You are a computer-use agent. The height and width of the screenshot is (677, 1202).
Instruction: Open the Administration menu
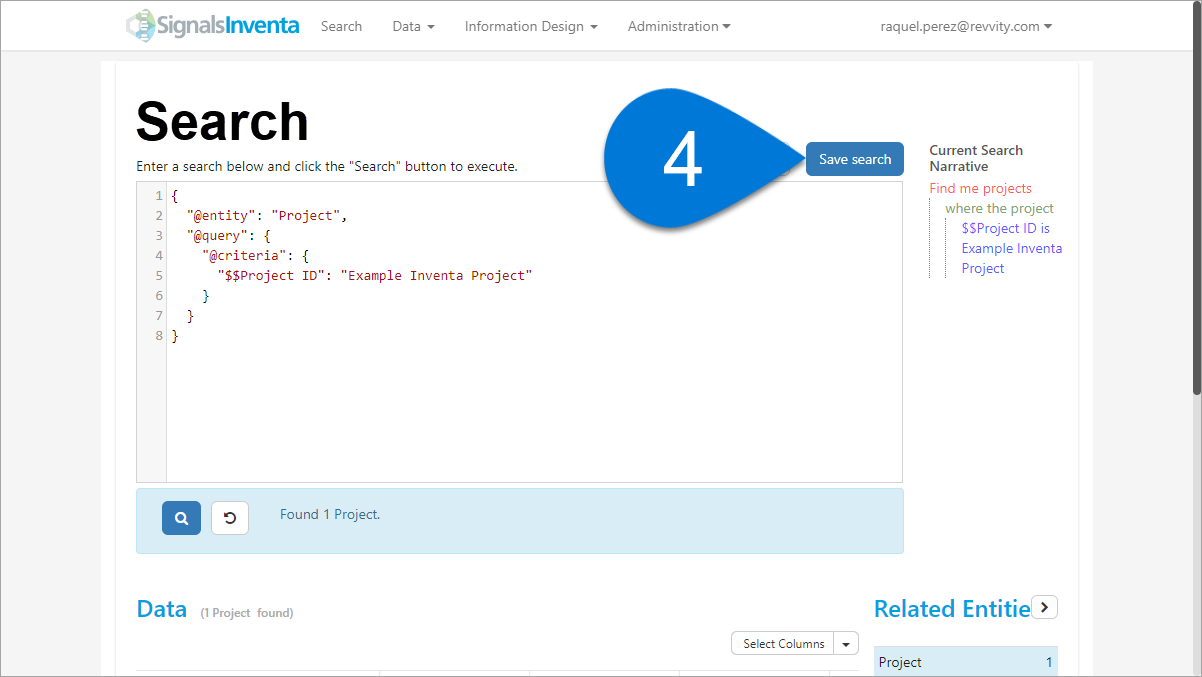pos(679,26)
